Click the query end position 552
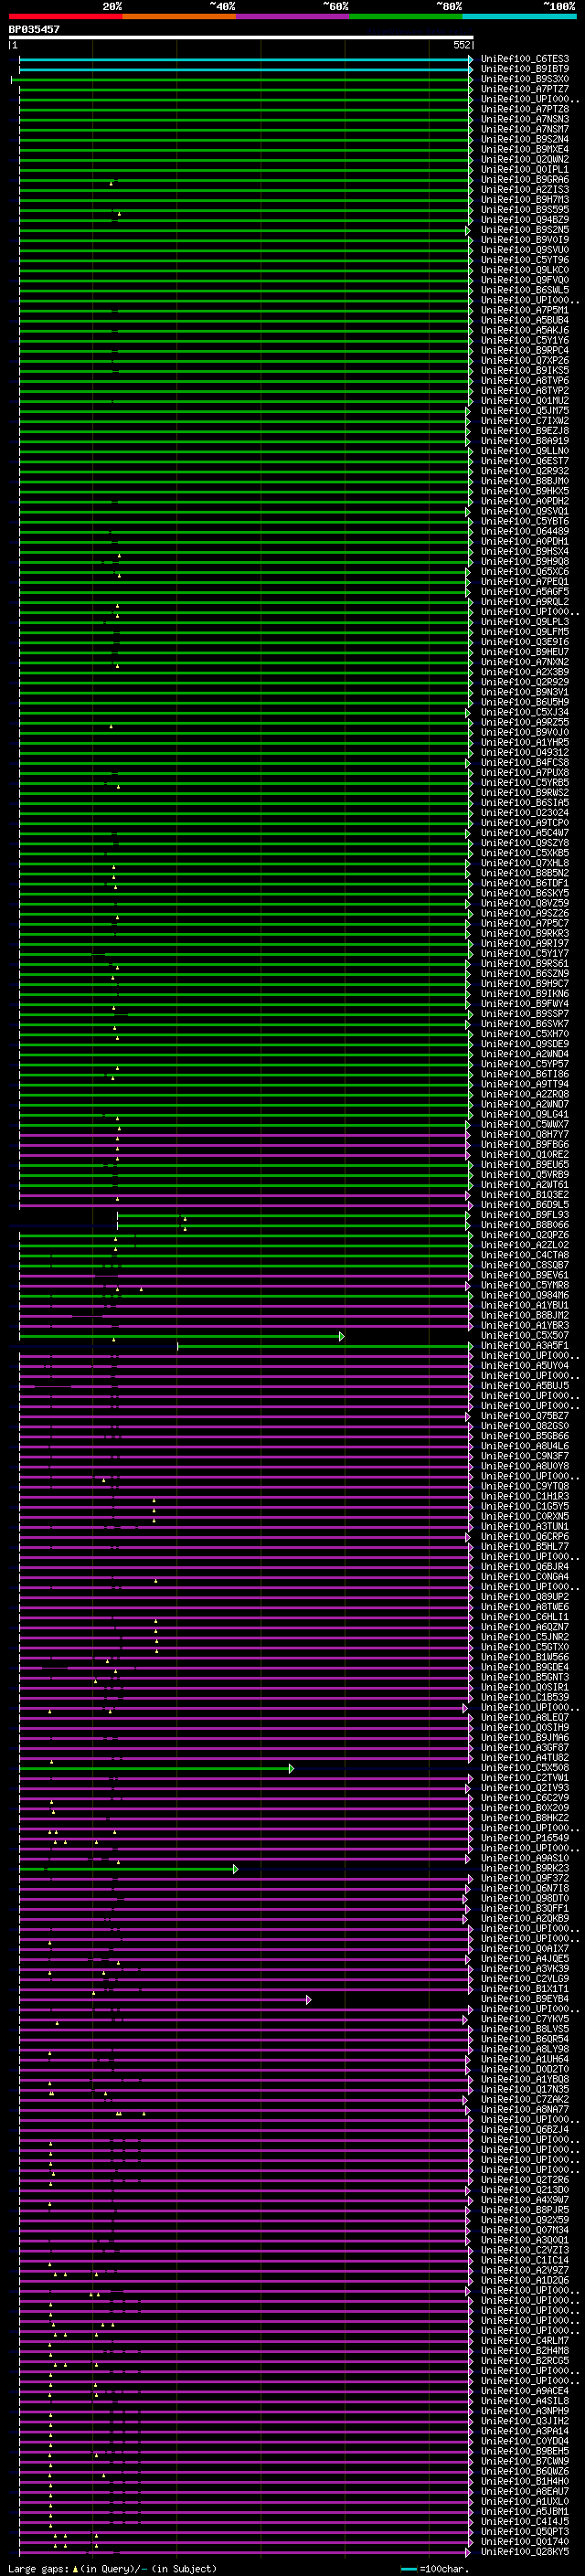Screen dimensions: 585x2576 click(x=461, y=45)
